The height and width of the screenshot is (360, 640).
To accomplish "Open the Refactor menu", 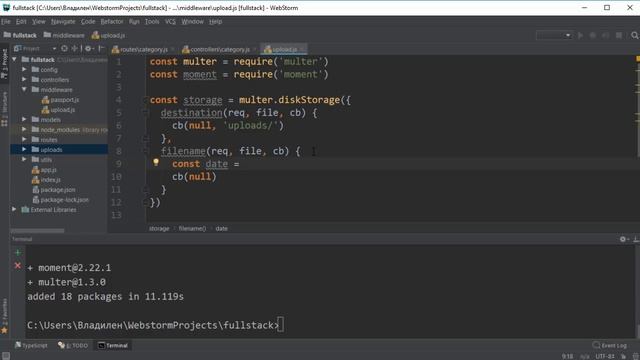I will tap(112, 22).
